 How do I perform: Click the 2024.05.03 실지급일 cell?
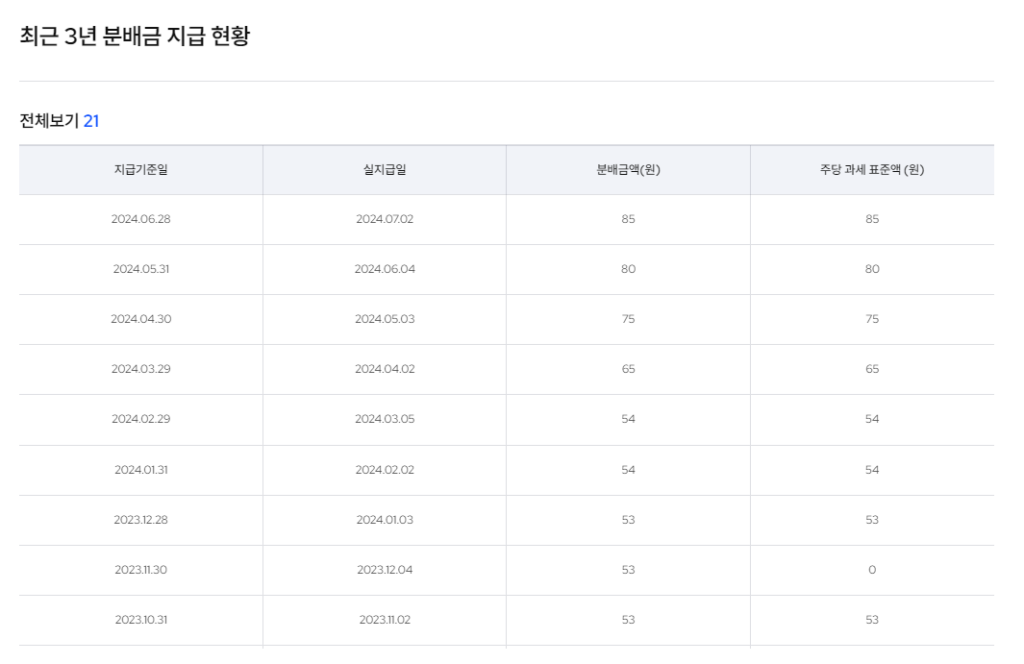click(x=384, y=319)
